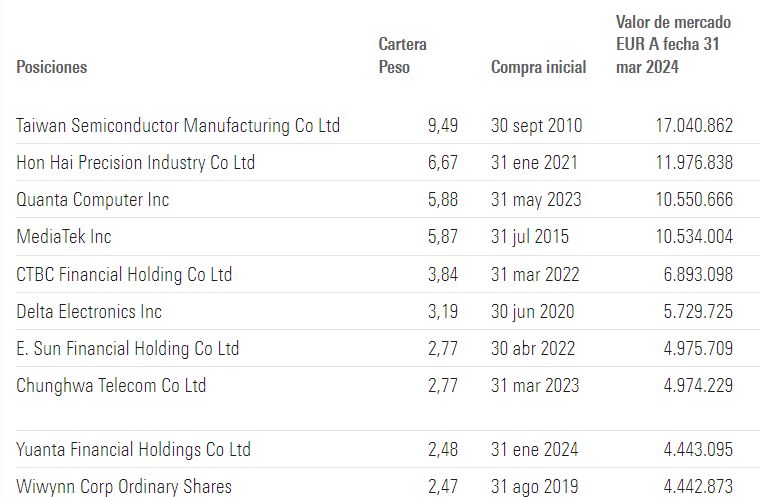The width and height of the screenshot is (760, 497).
Task: Open Hon Hai Precision Industry Co Ltd
Action: click(x=136, y=163)
